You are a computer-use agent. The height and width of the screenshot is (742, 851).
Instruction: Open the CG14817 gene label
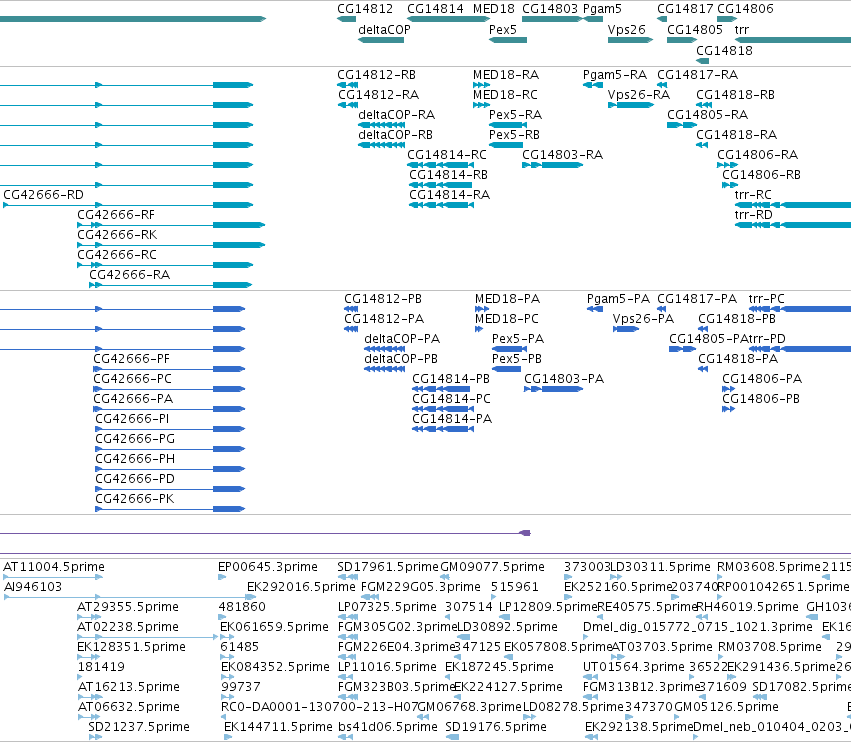pos(685,9)
